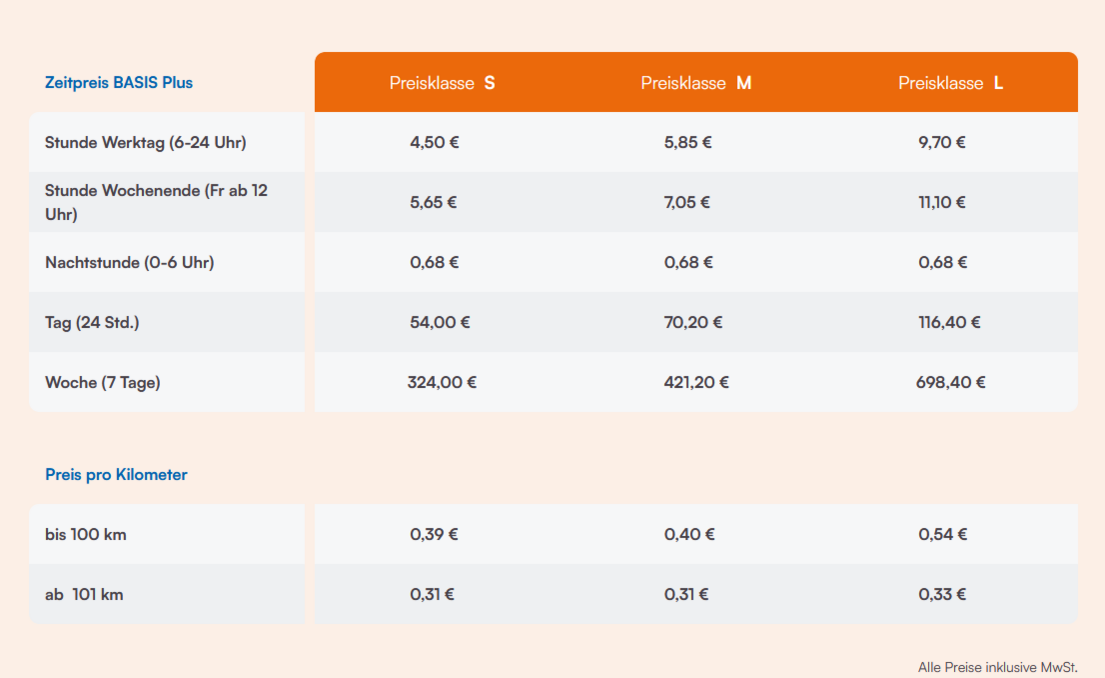This screenshot has width=1105, height=678.
Task: Select the Preisklasse M column header
Action: click(696, 83)
